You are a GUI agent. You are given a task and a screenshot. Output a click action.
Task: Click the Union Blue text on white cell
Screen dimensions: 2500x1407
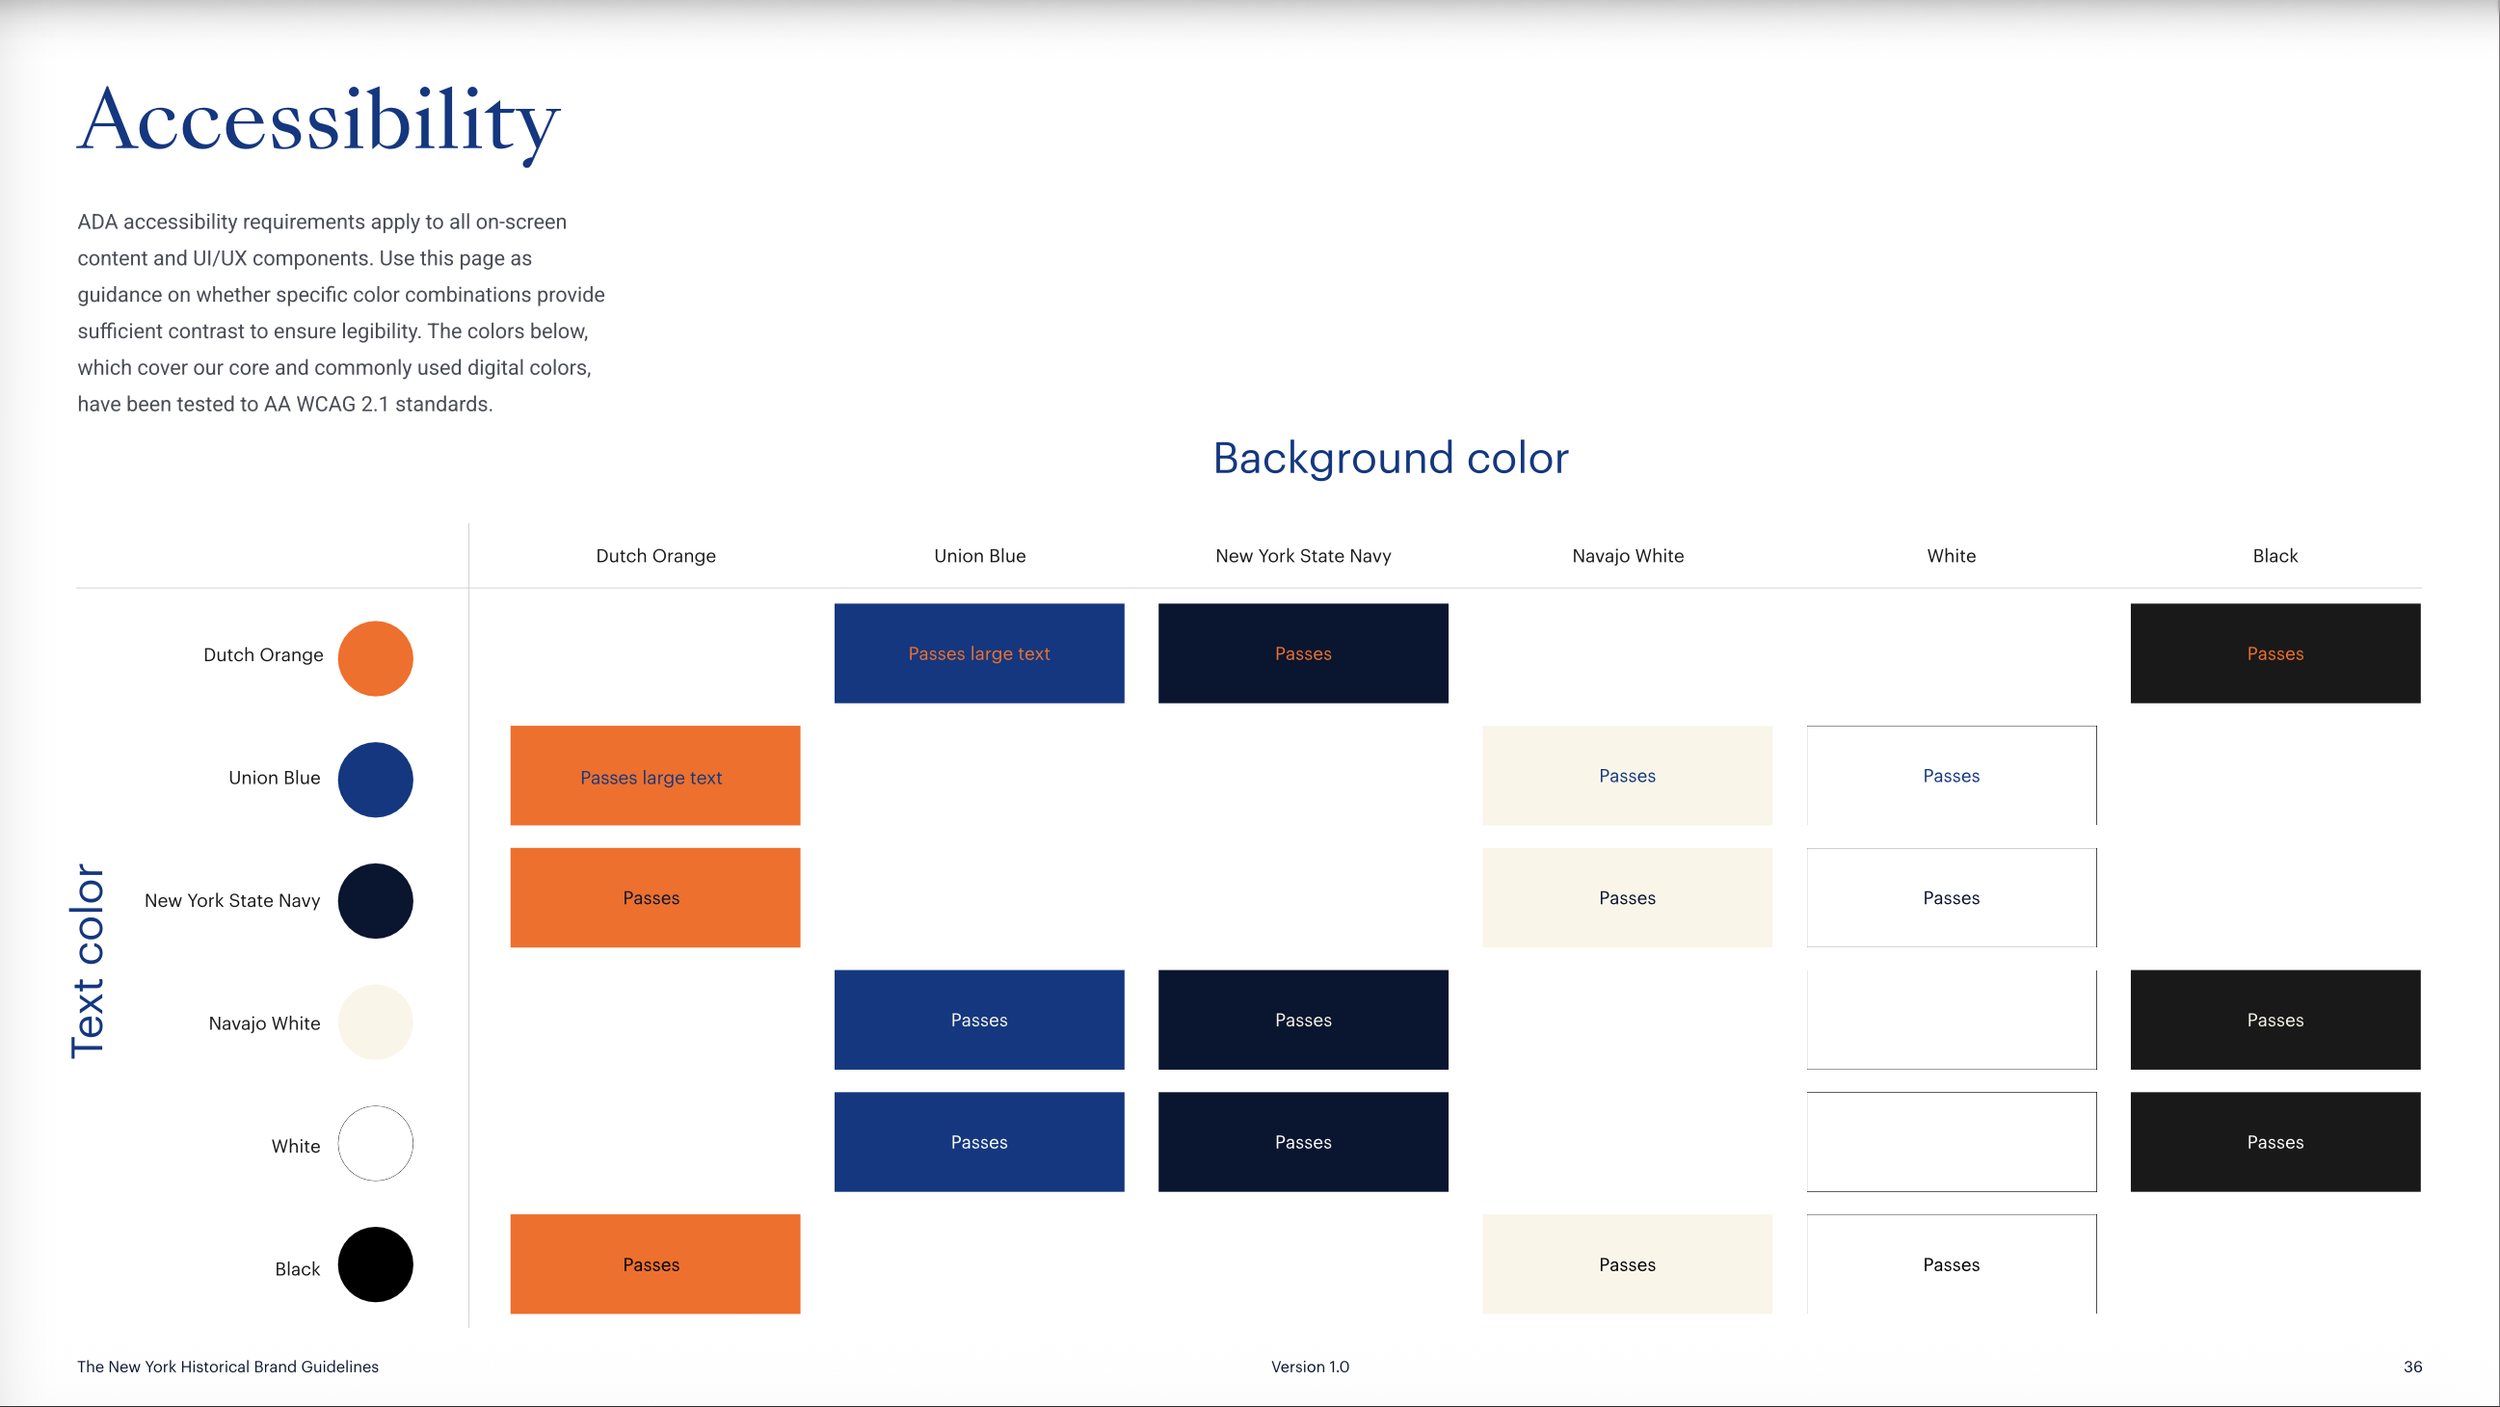pyautogui.click(x=1951, y=776)
